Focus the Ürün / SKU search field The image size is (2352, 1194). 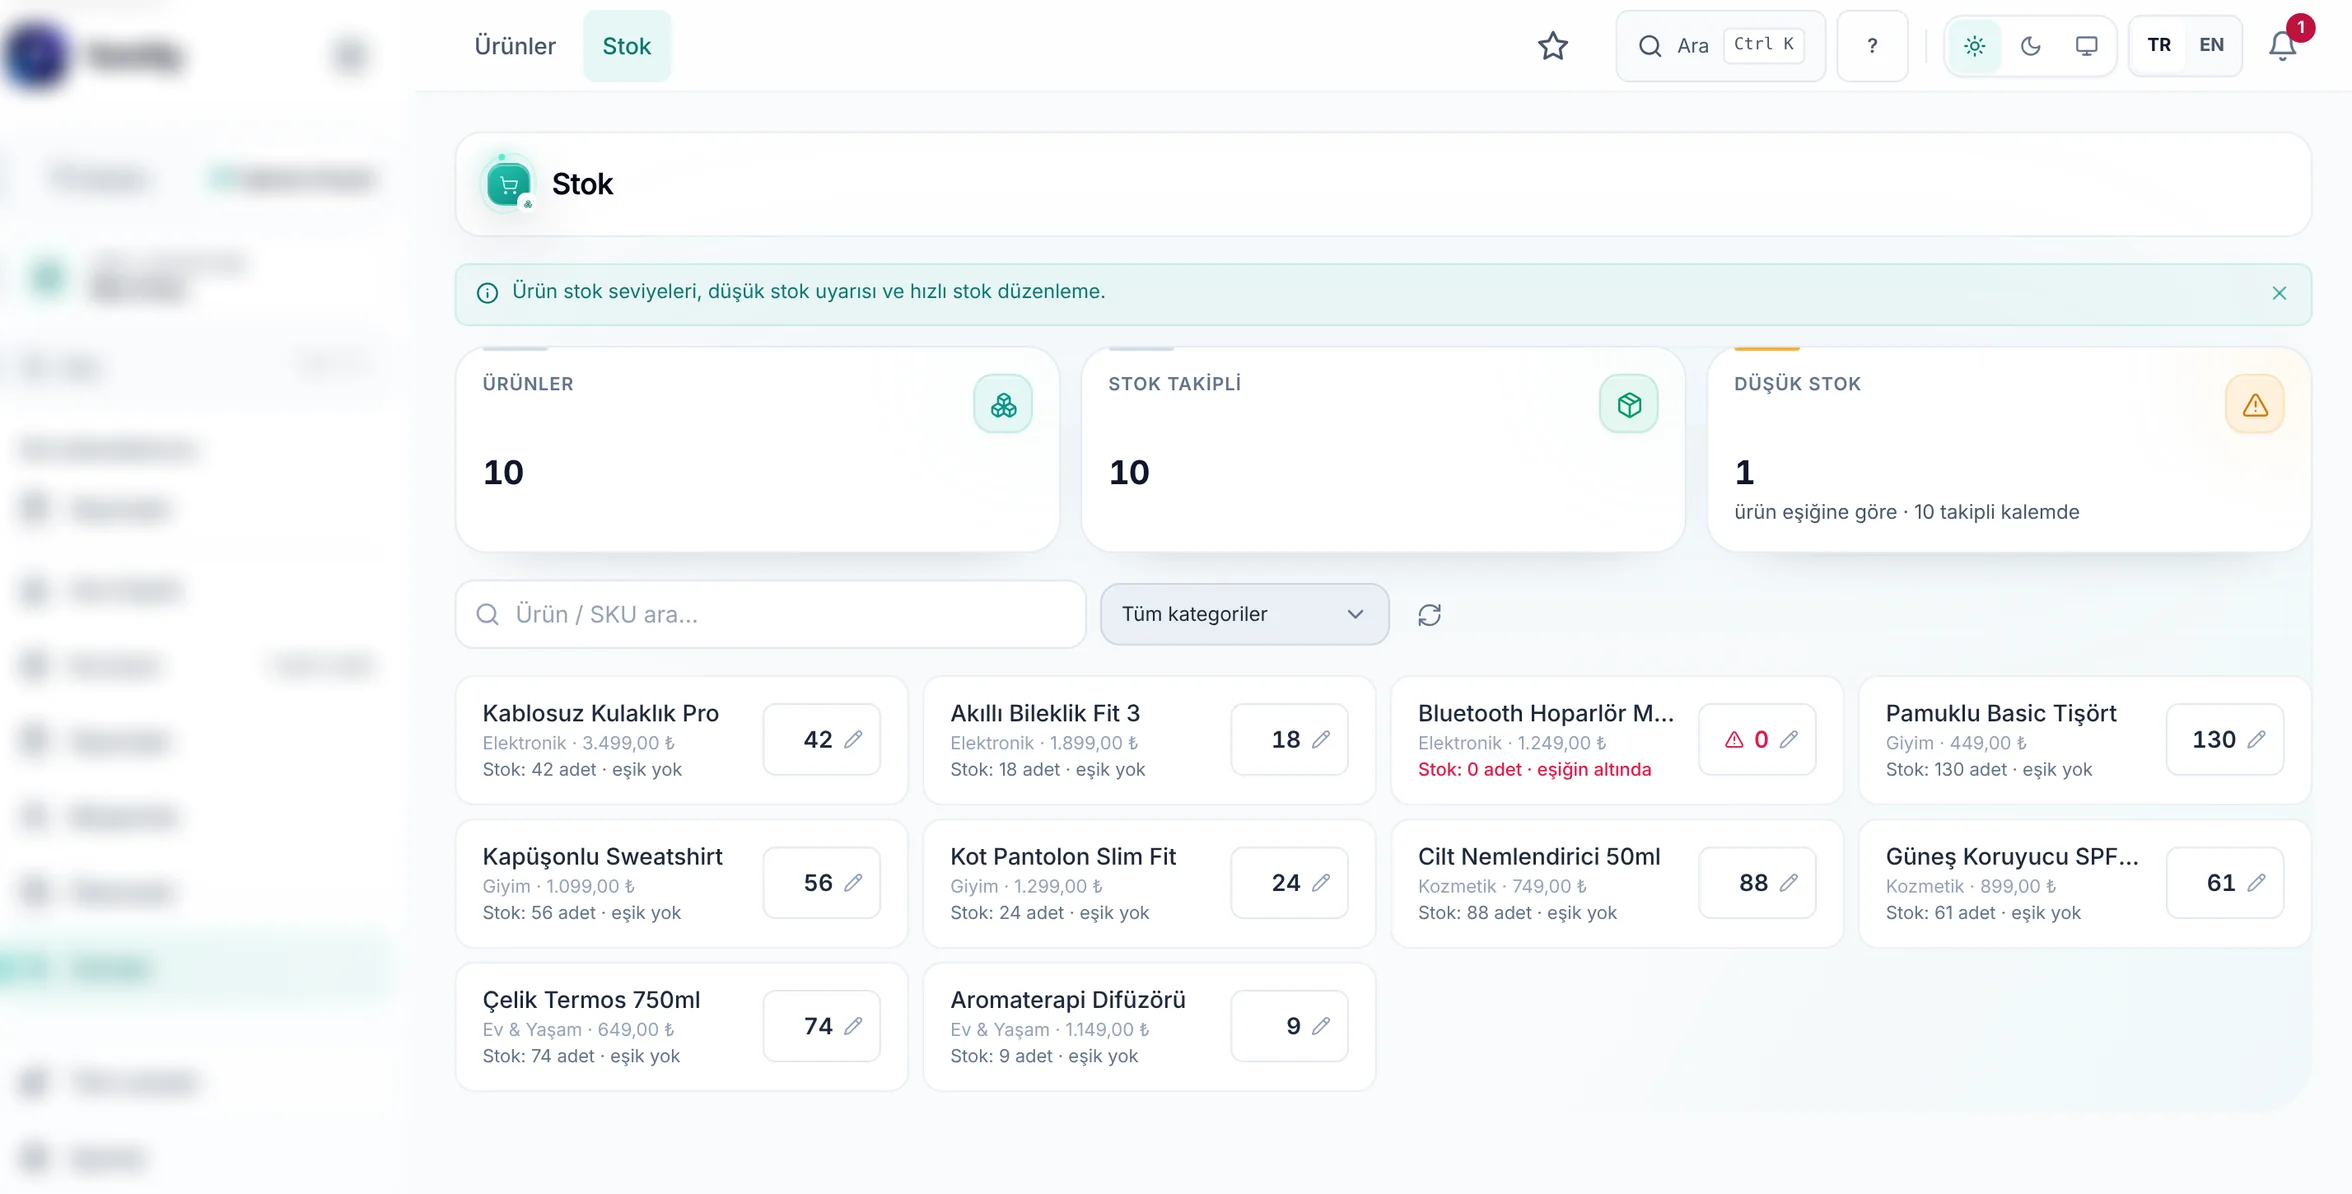click(x=770, y=614)
